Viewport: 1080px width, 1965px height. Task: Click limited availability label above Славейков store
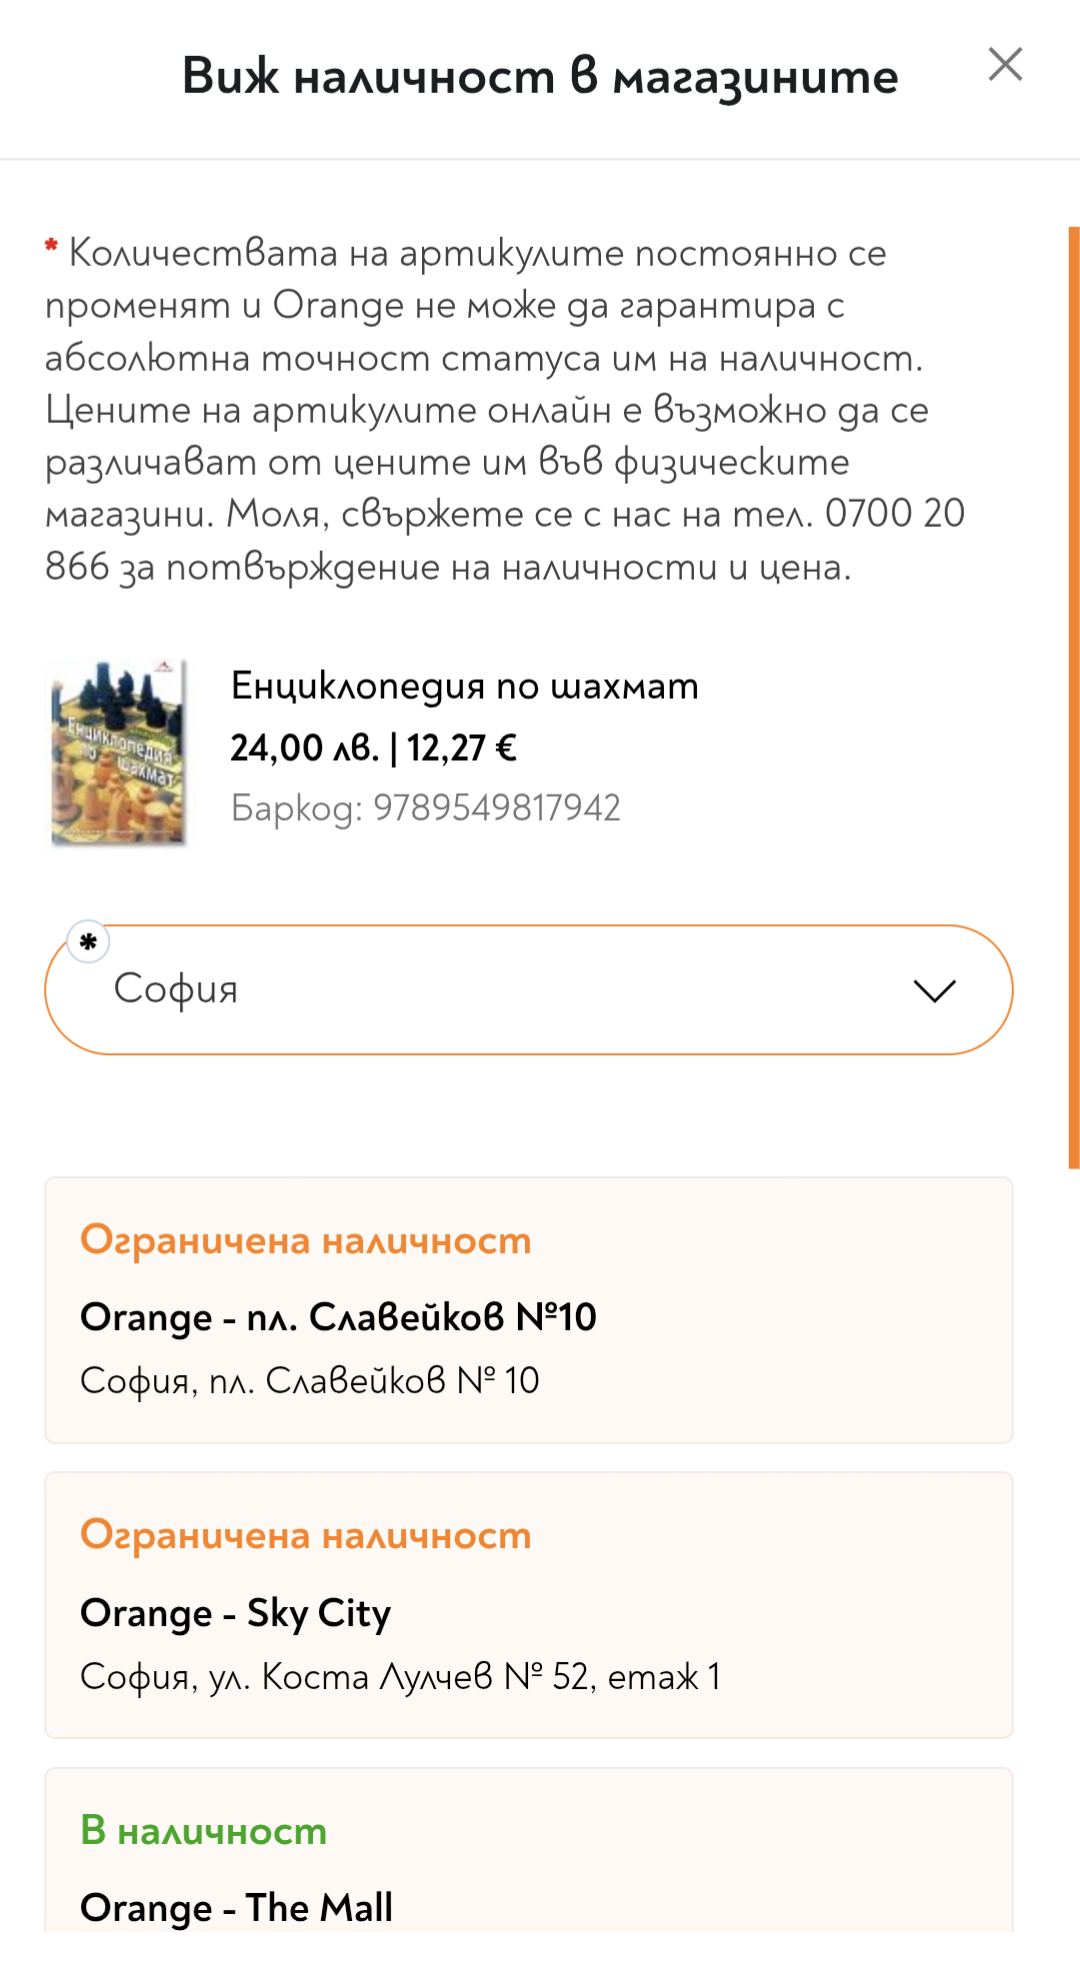[305, 1240]
